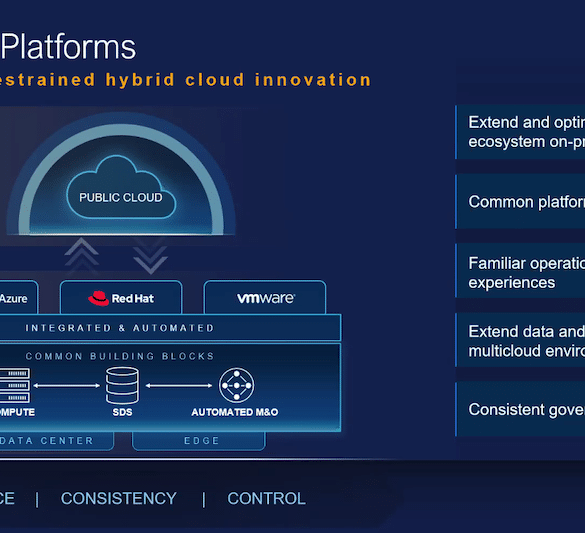585x533 pixels.
Task: Click the Edge tab
Action: (x=199, y=441)
